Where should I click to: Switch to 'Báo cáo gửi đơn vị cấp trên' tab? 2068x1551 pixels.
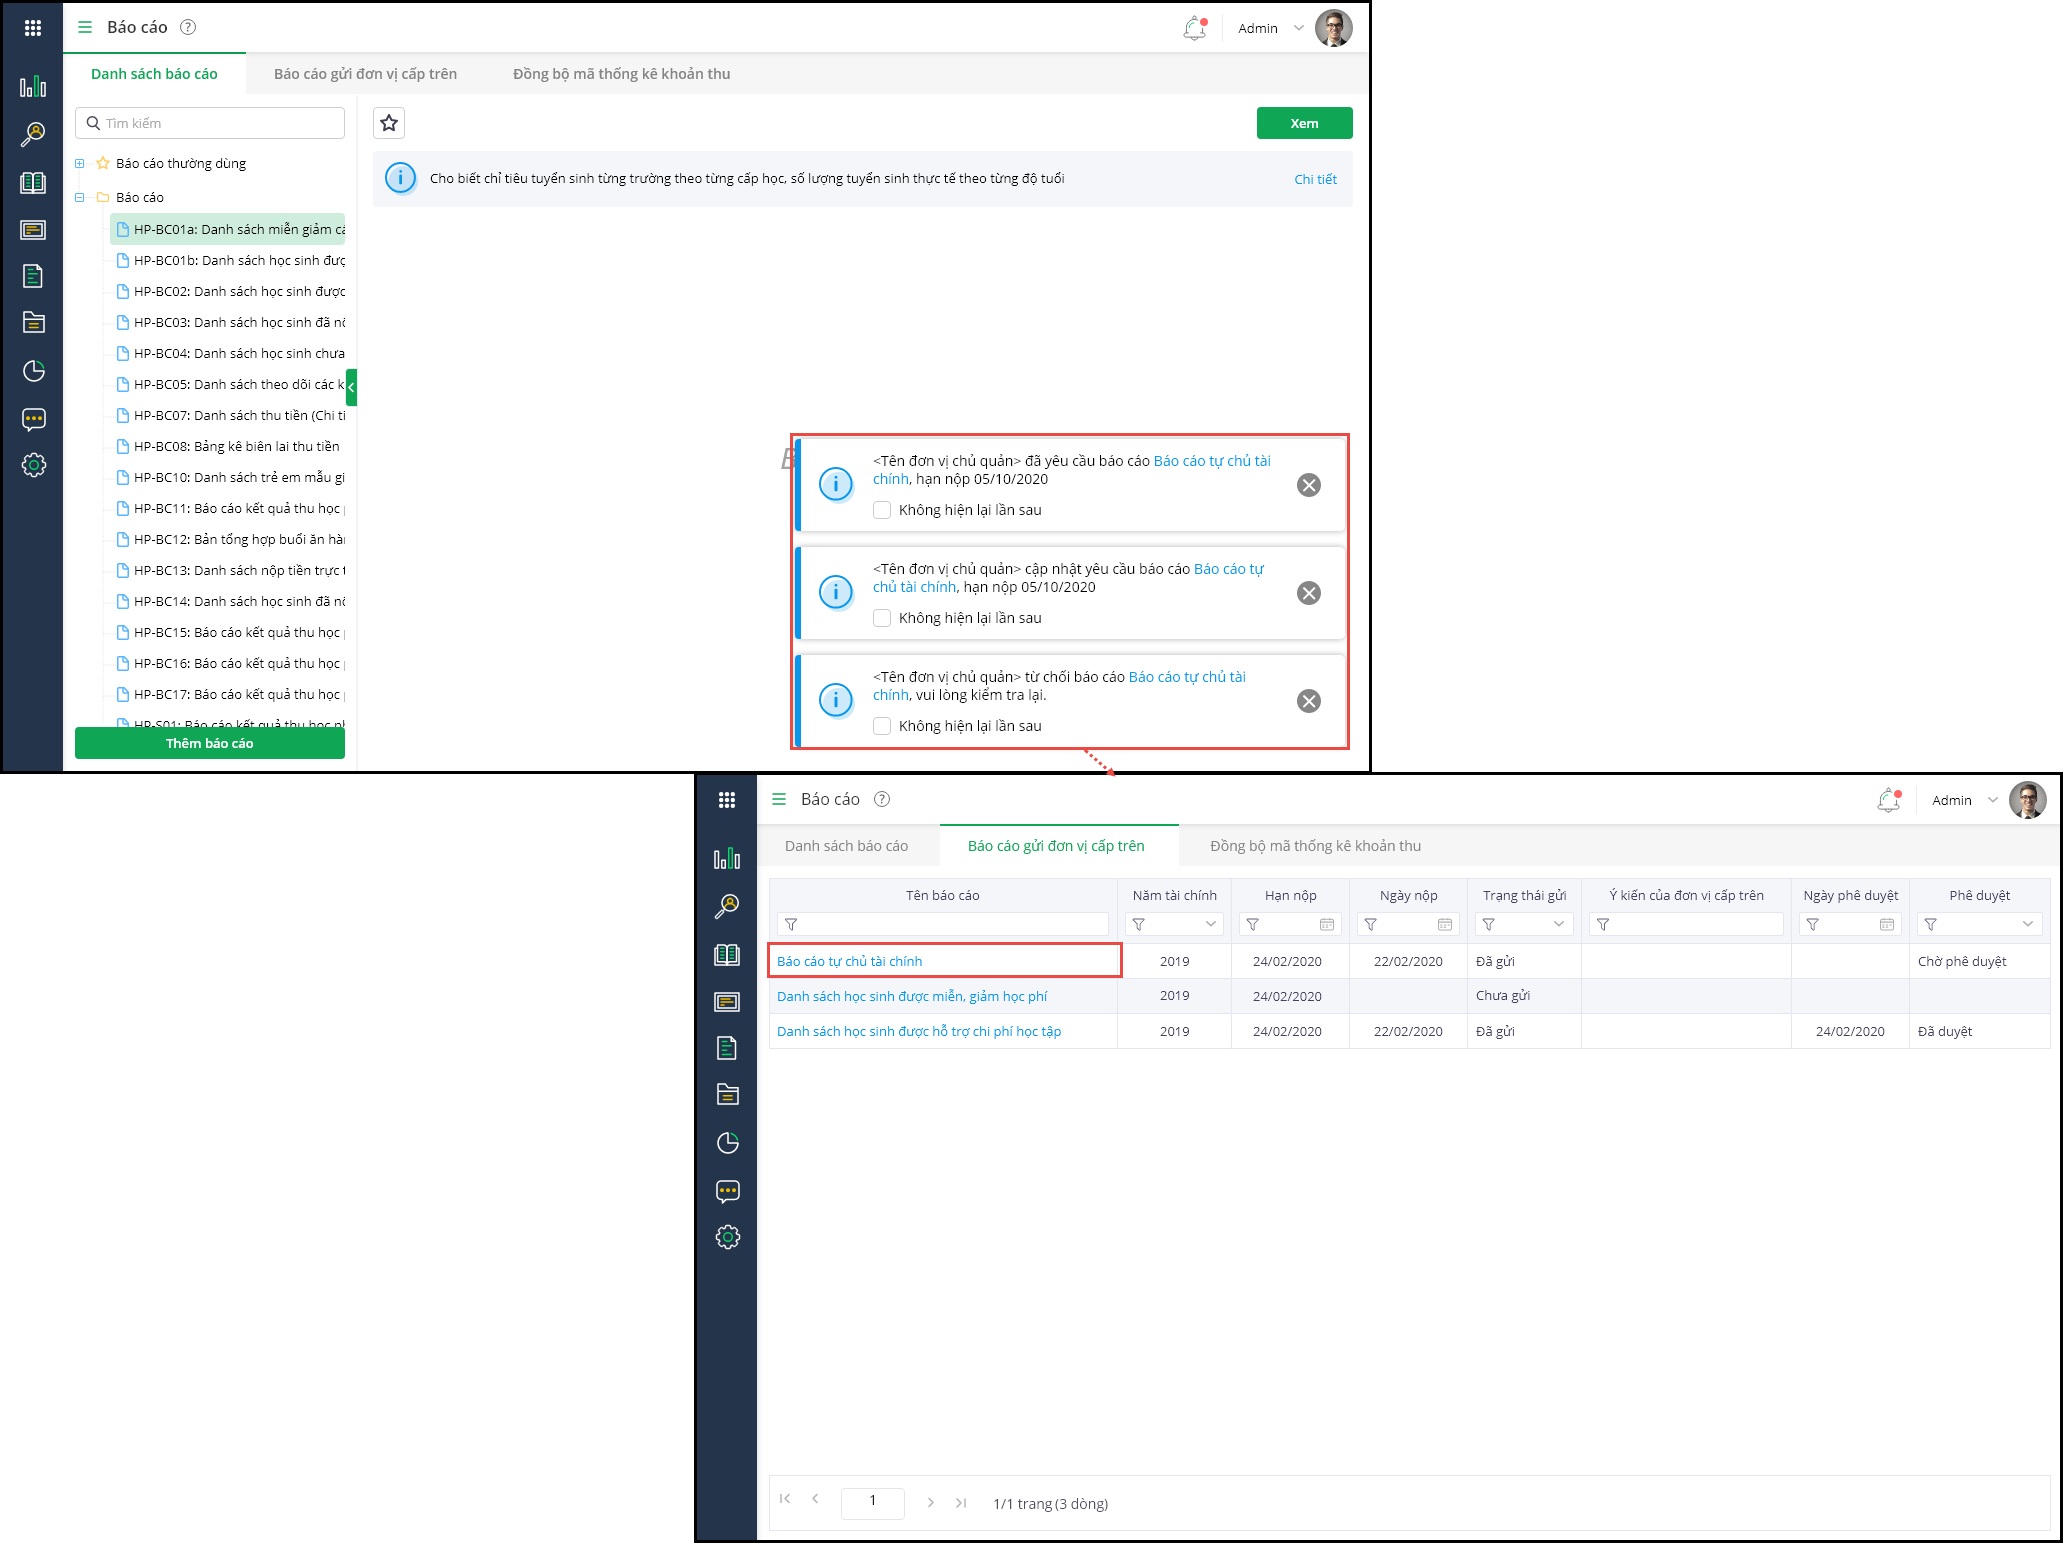[365, 74]
